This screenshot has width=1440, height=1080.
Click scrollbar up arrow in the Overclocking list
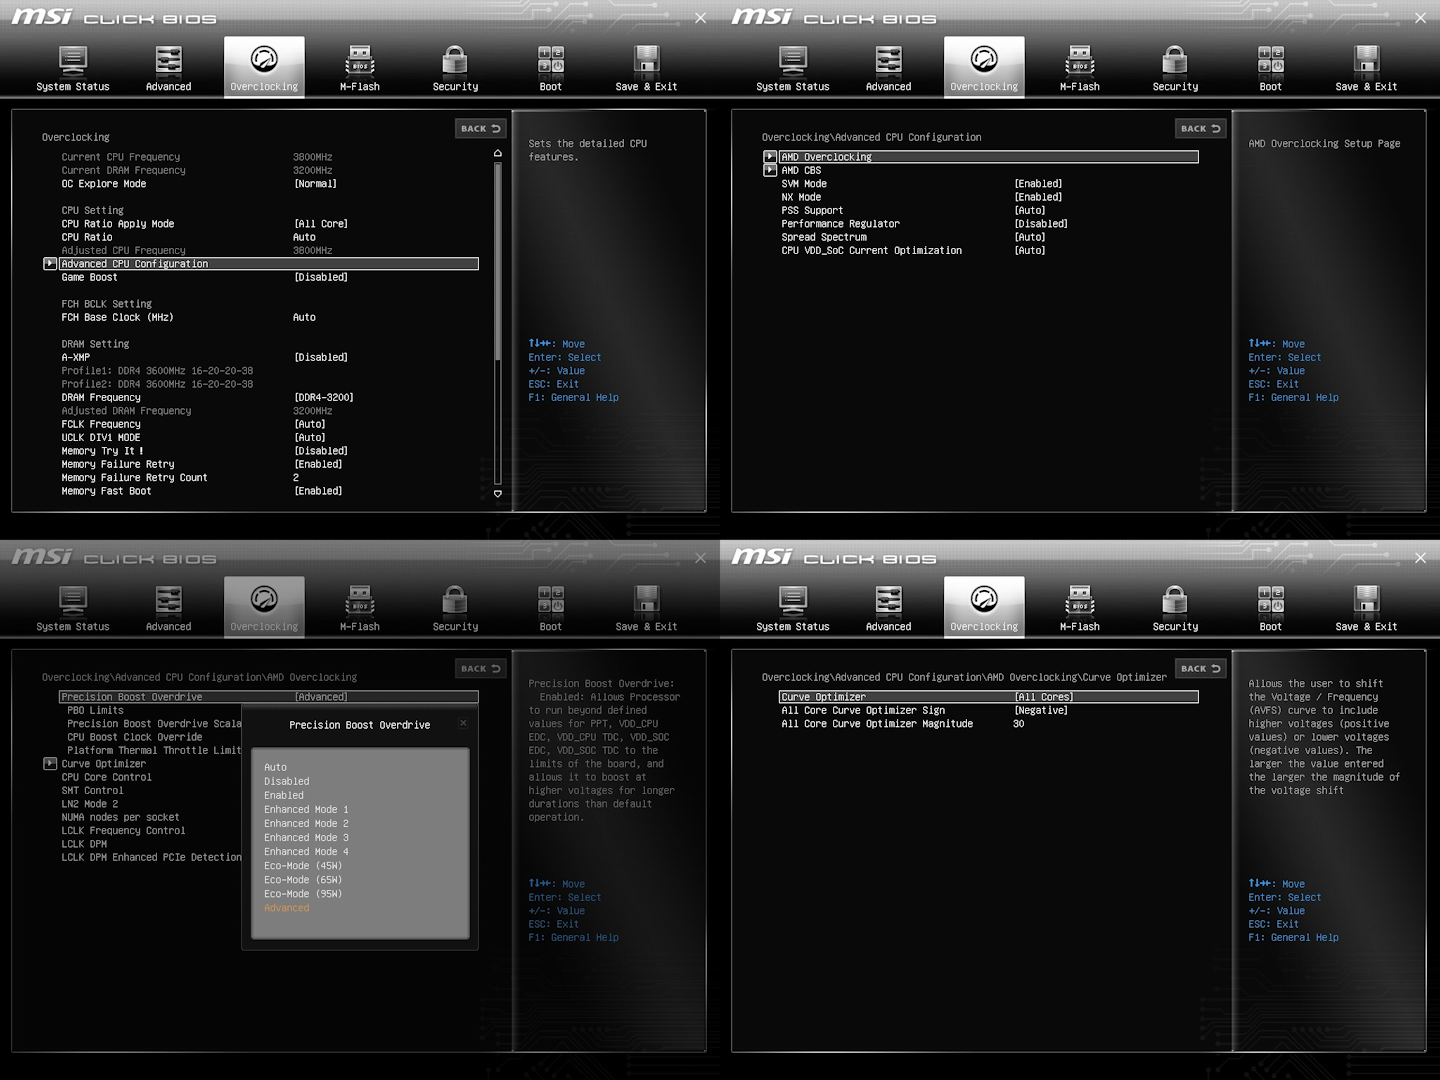pos(497,154)
